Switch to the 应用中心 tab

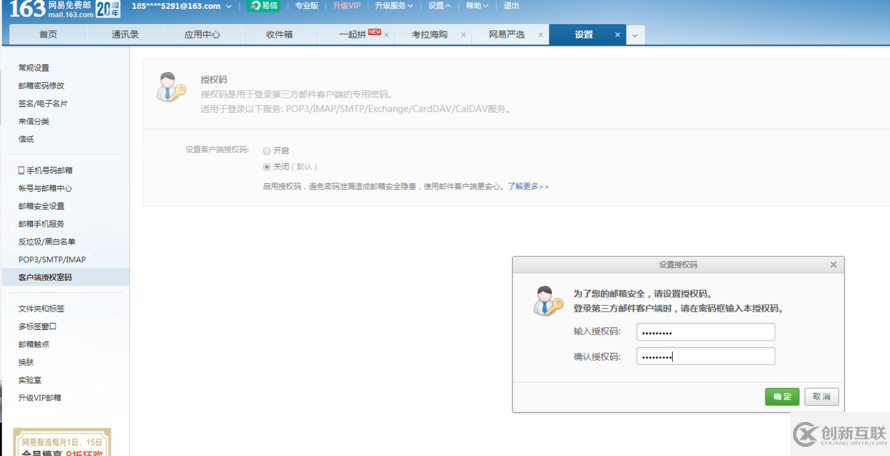[202, 35]
